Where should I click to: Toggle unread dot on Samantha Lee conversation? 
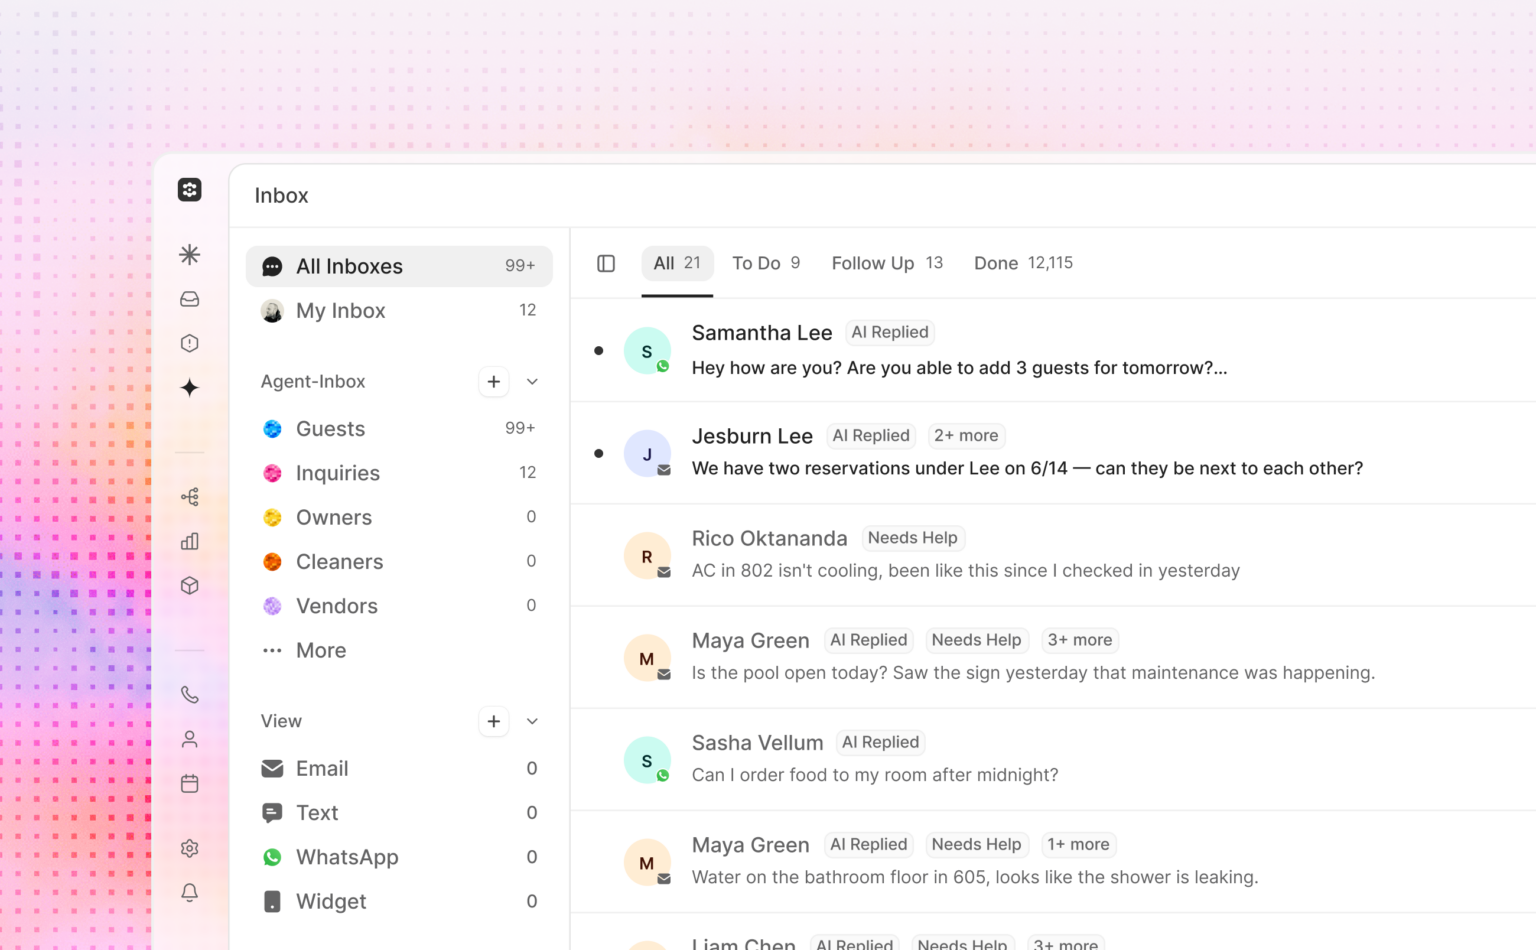598,350
